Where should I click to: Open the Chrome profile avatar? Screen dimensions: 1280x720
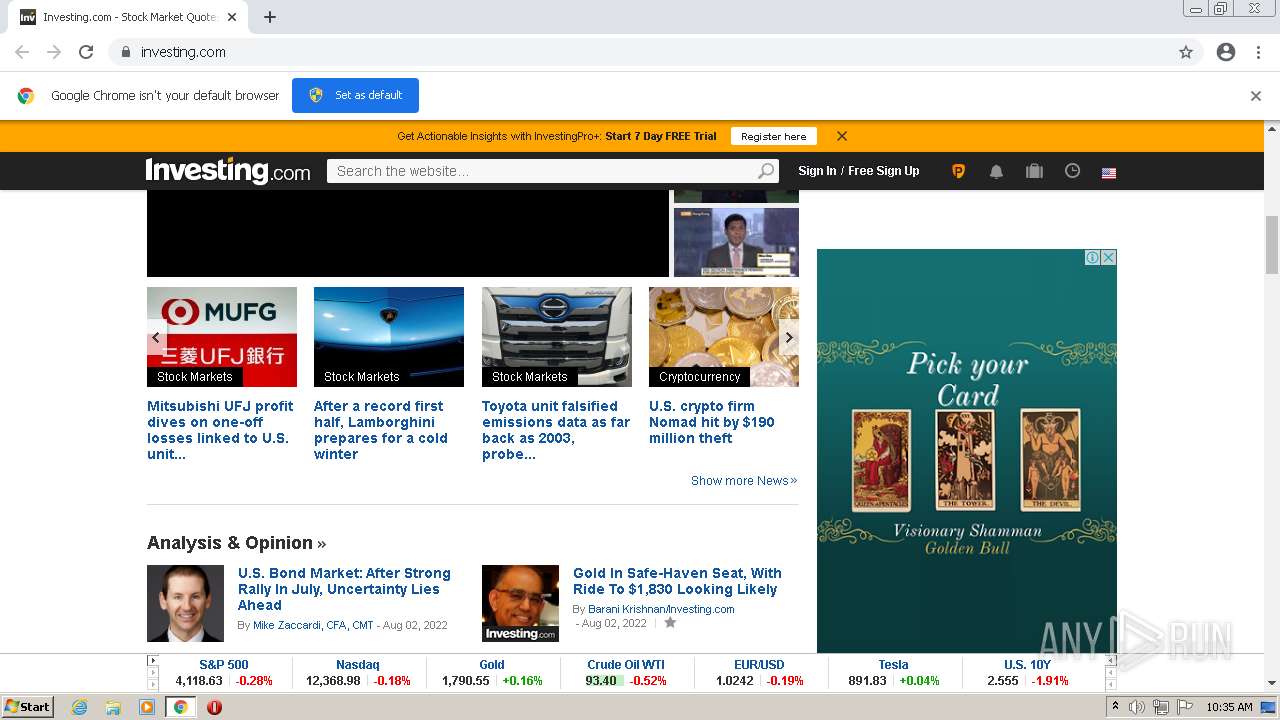1226,52
